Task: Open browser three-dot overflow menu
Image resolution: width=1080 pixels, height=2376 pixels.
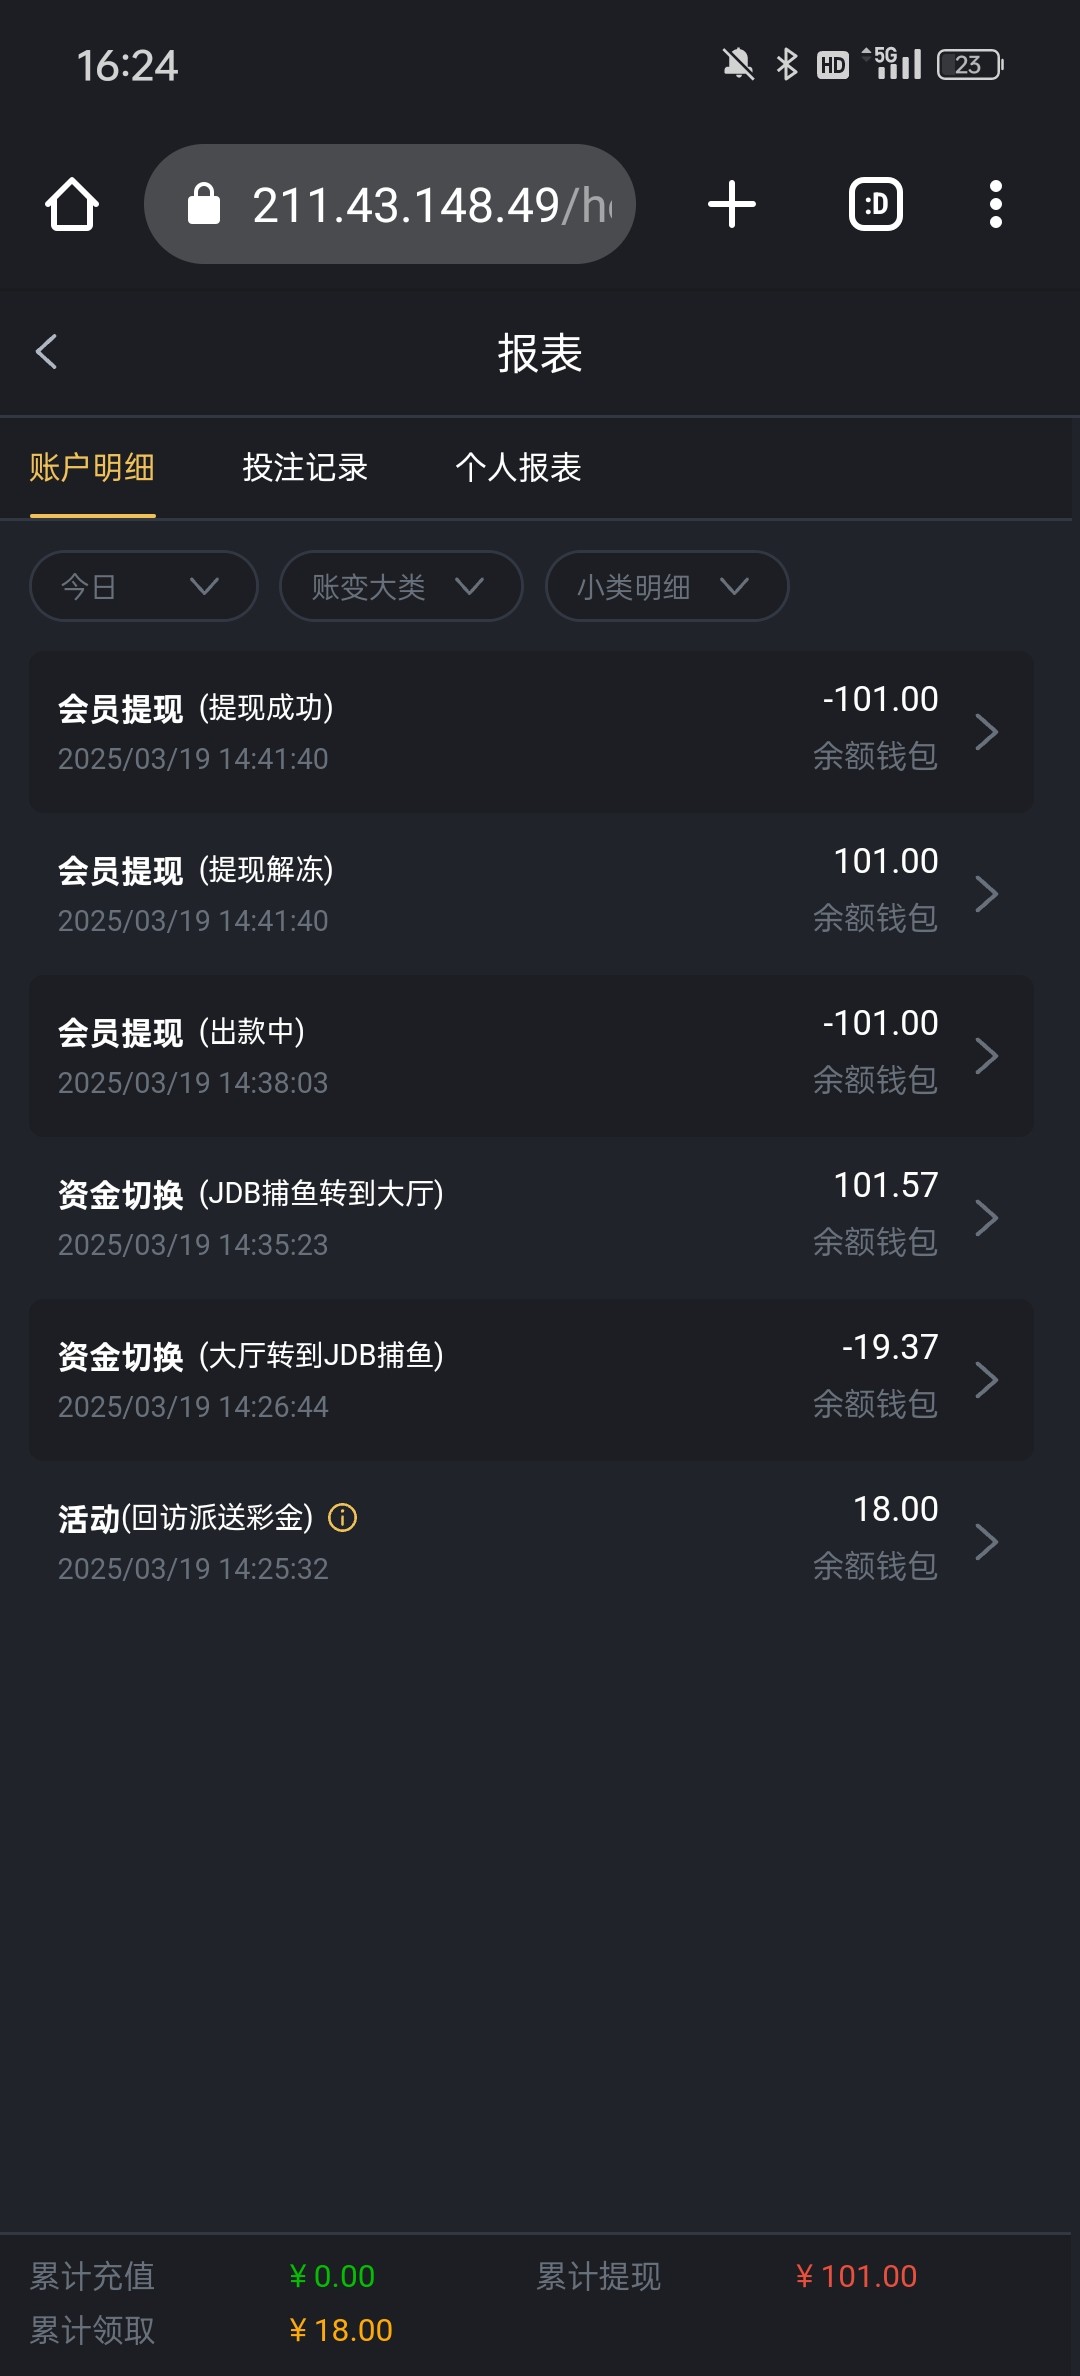Action: point(995,205)
